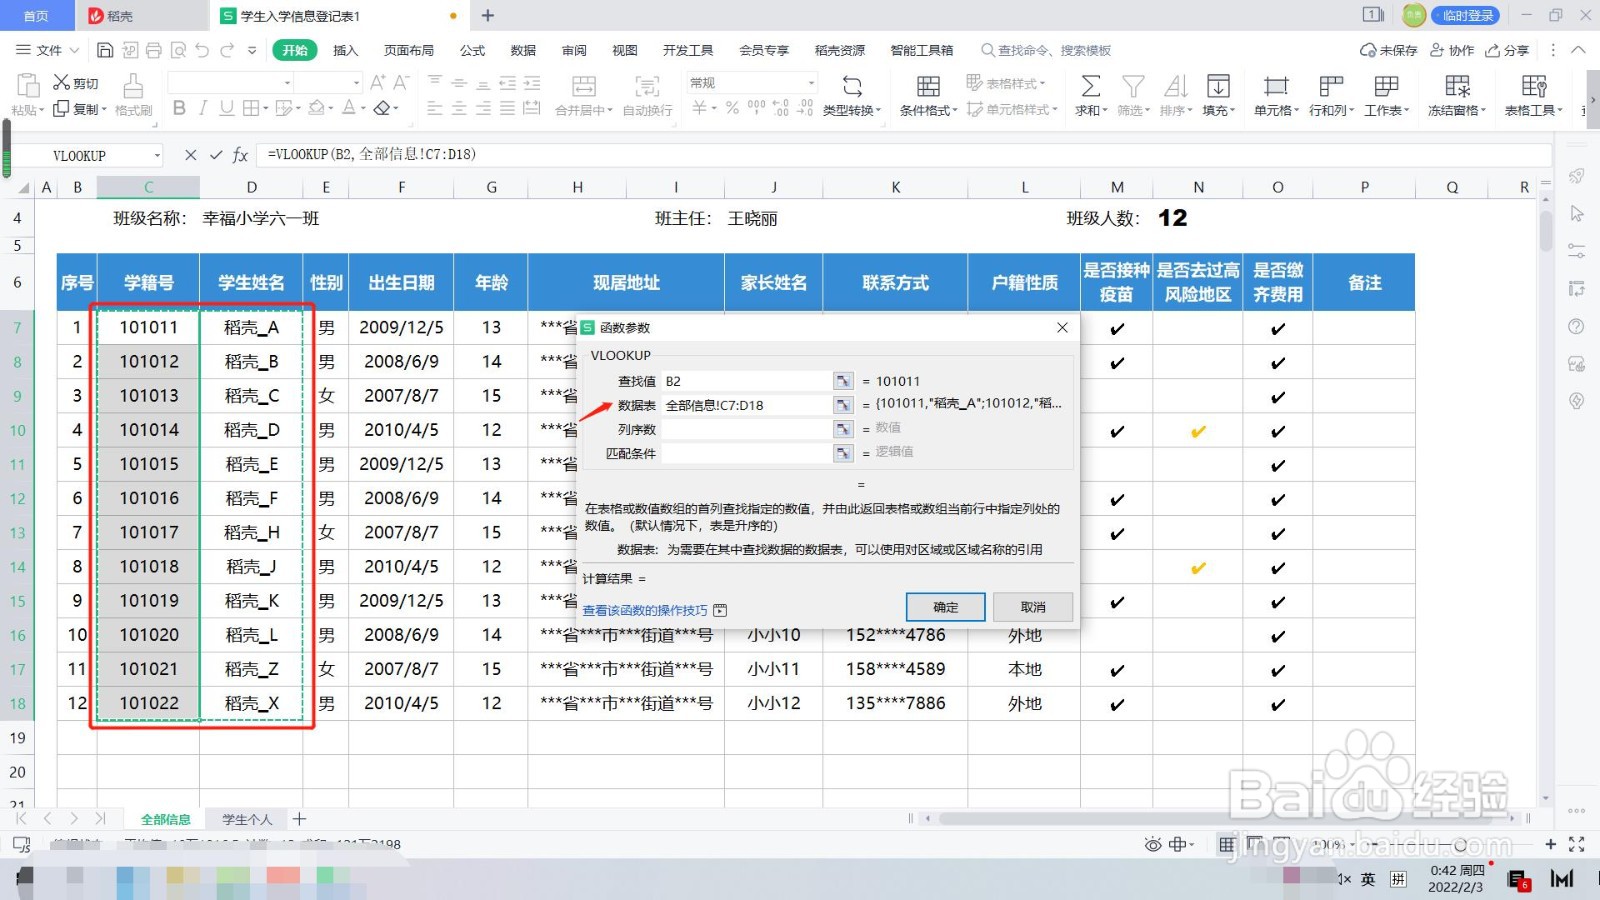Image resolution: width=1600 pixels, height=900 pixels.
Task: Click the range selector icon beside 查找值
Action: coord(843,381)
